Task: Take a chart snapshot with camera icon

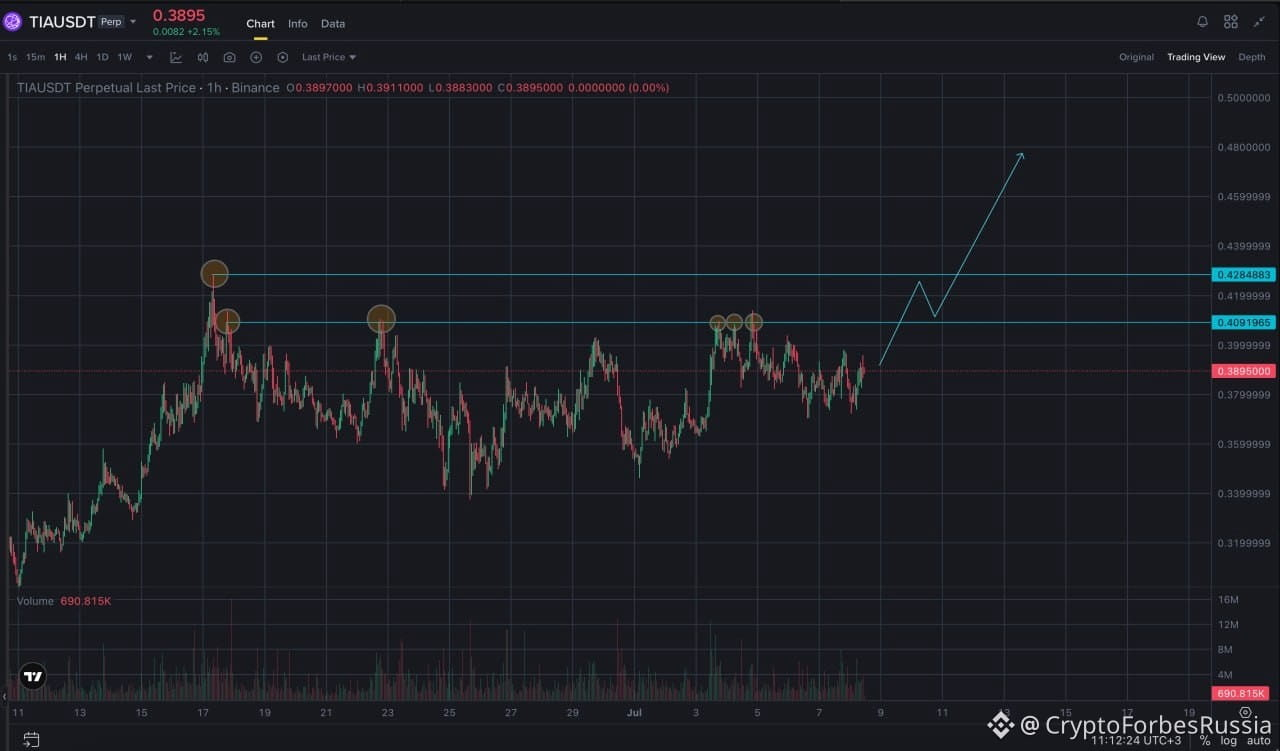Action: point(230,57)
